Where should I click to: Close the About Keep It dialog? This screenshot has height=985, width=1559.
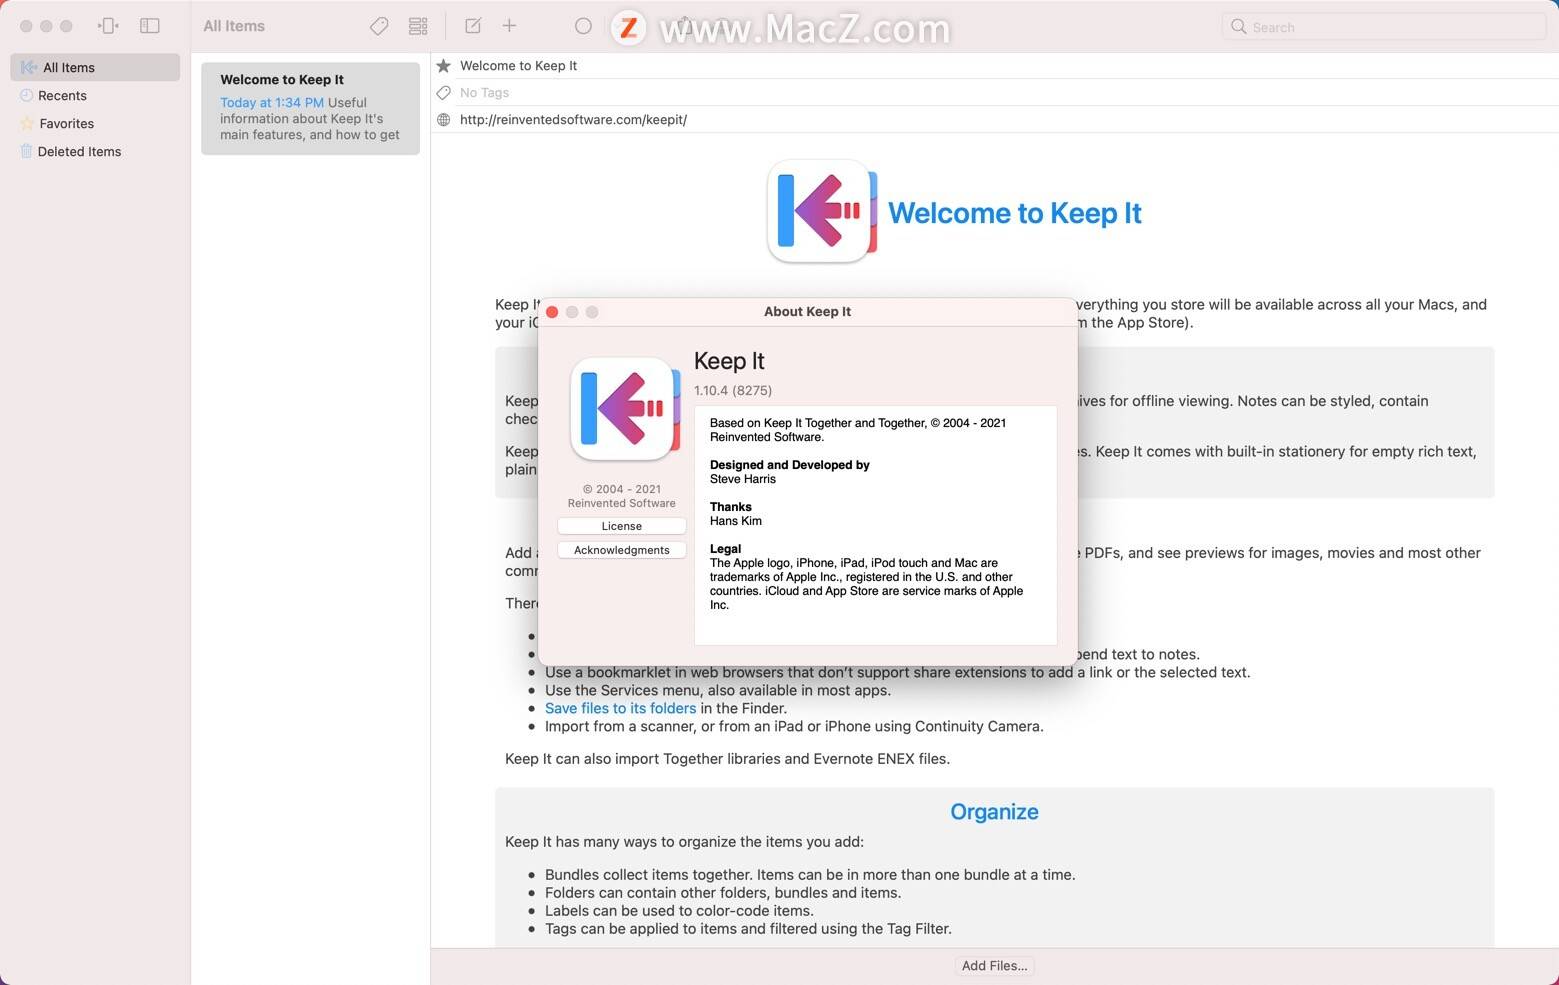[552, 312]
